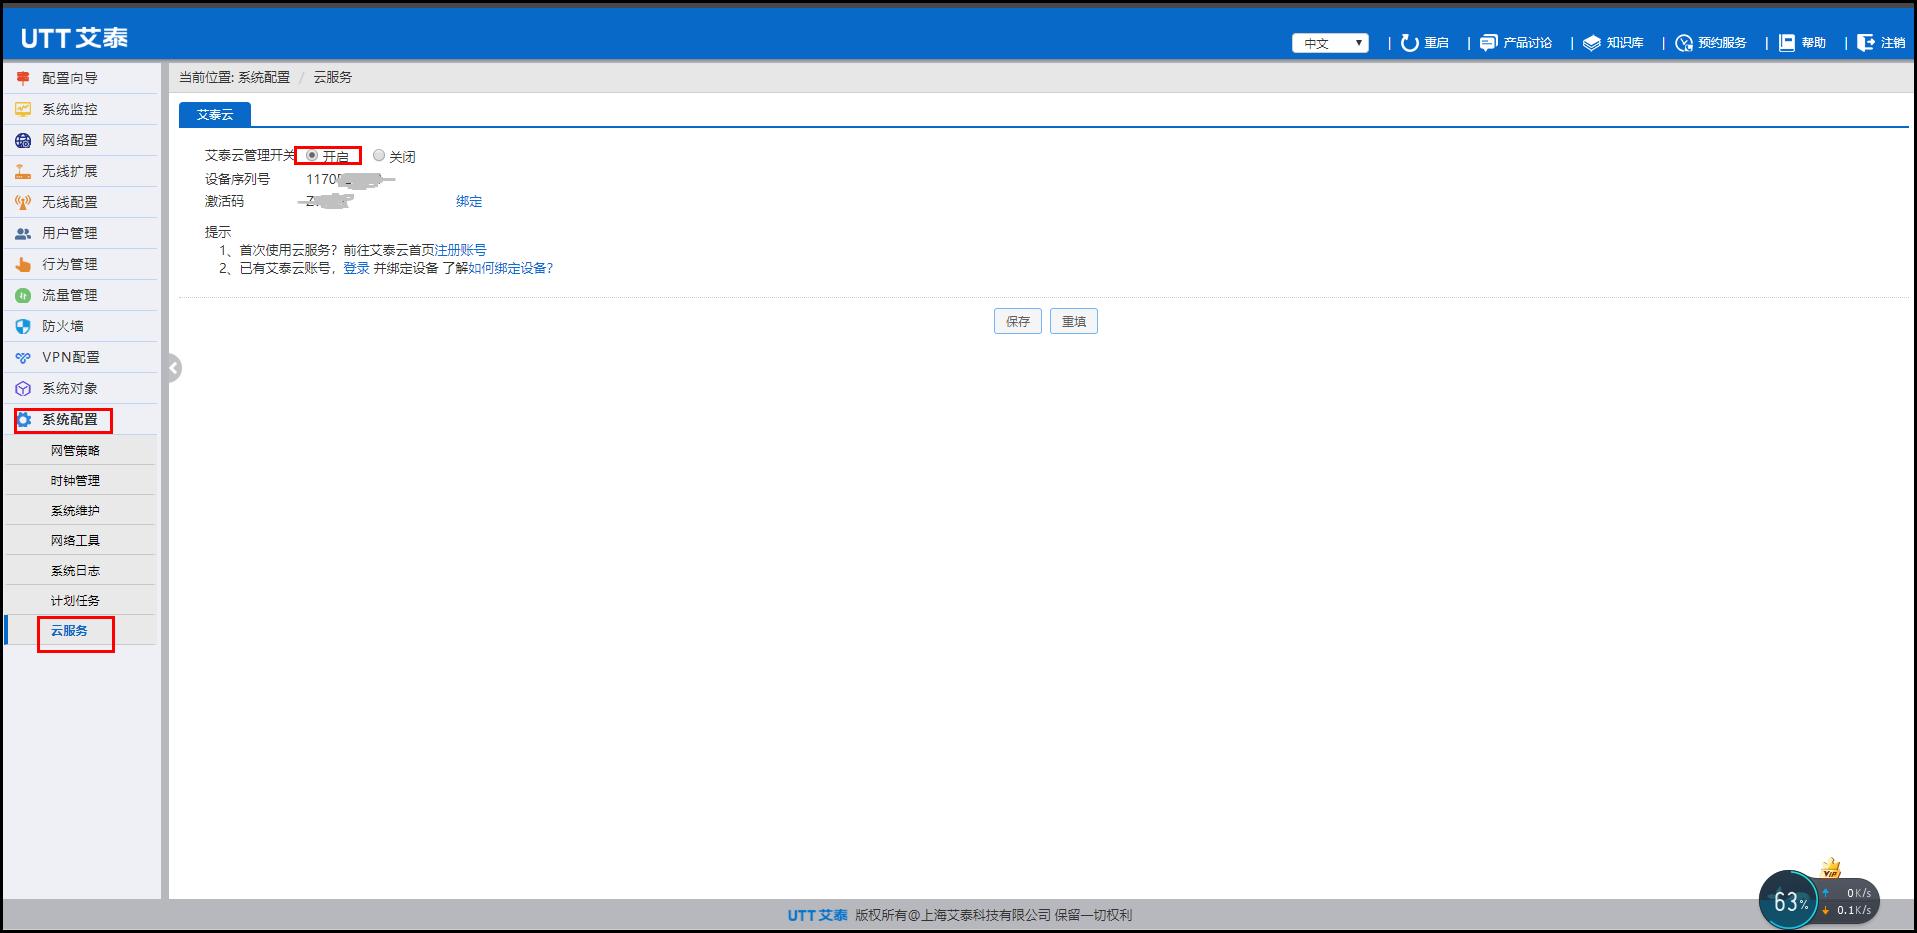Click the 帮助 book icon
Viewport: 1917px width, 933px height.
(1787, 42)
